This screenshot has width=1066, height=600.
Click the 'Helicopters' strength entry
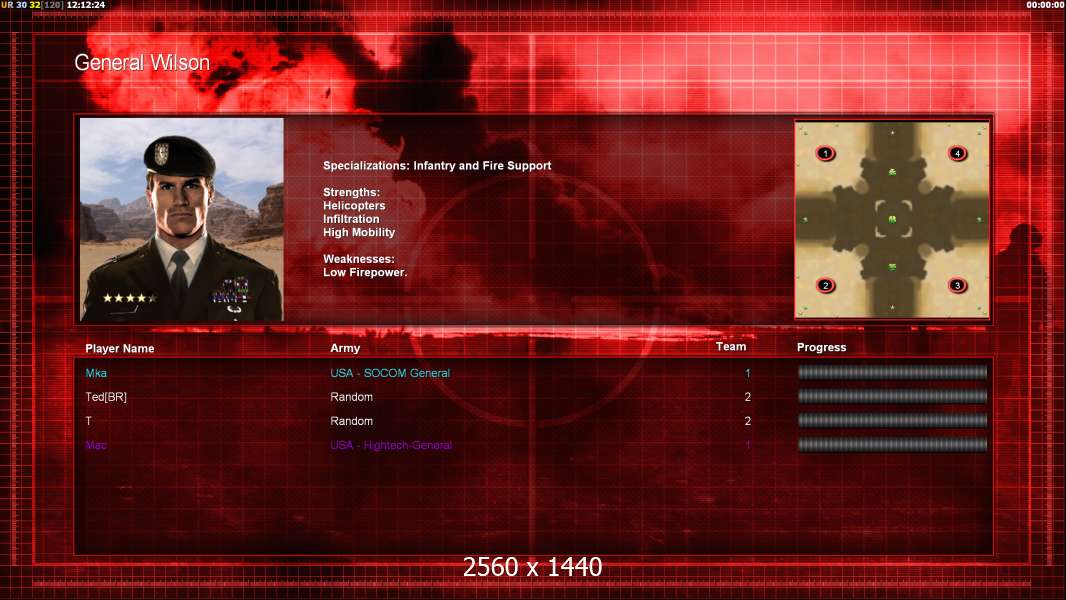pos(354,206)
